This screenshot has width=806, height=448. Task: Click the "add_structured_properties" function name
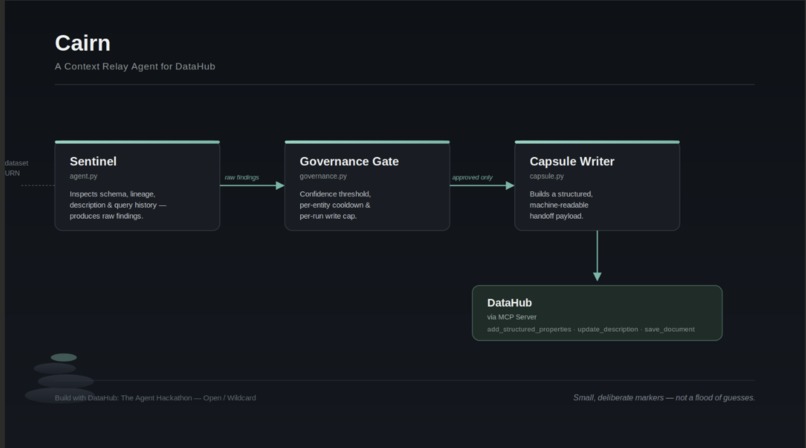pos(529,329)
